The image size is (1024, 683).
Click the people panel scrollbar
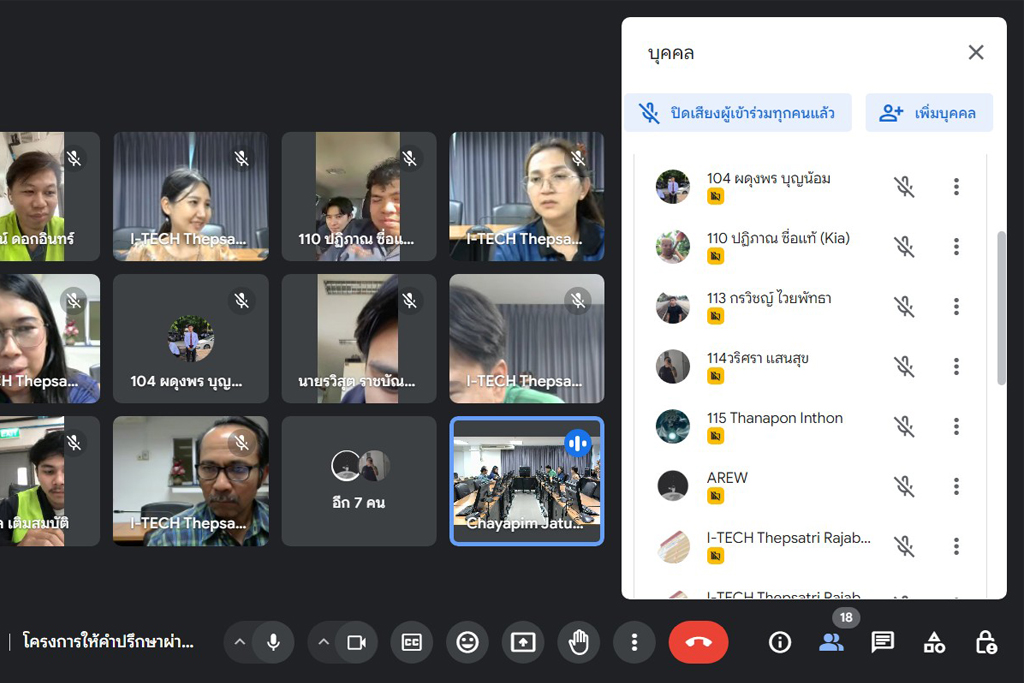1001,308
